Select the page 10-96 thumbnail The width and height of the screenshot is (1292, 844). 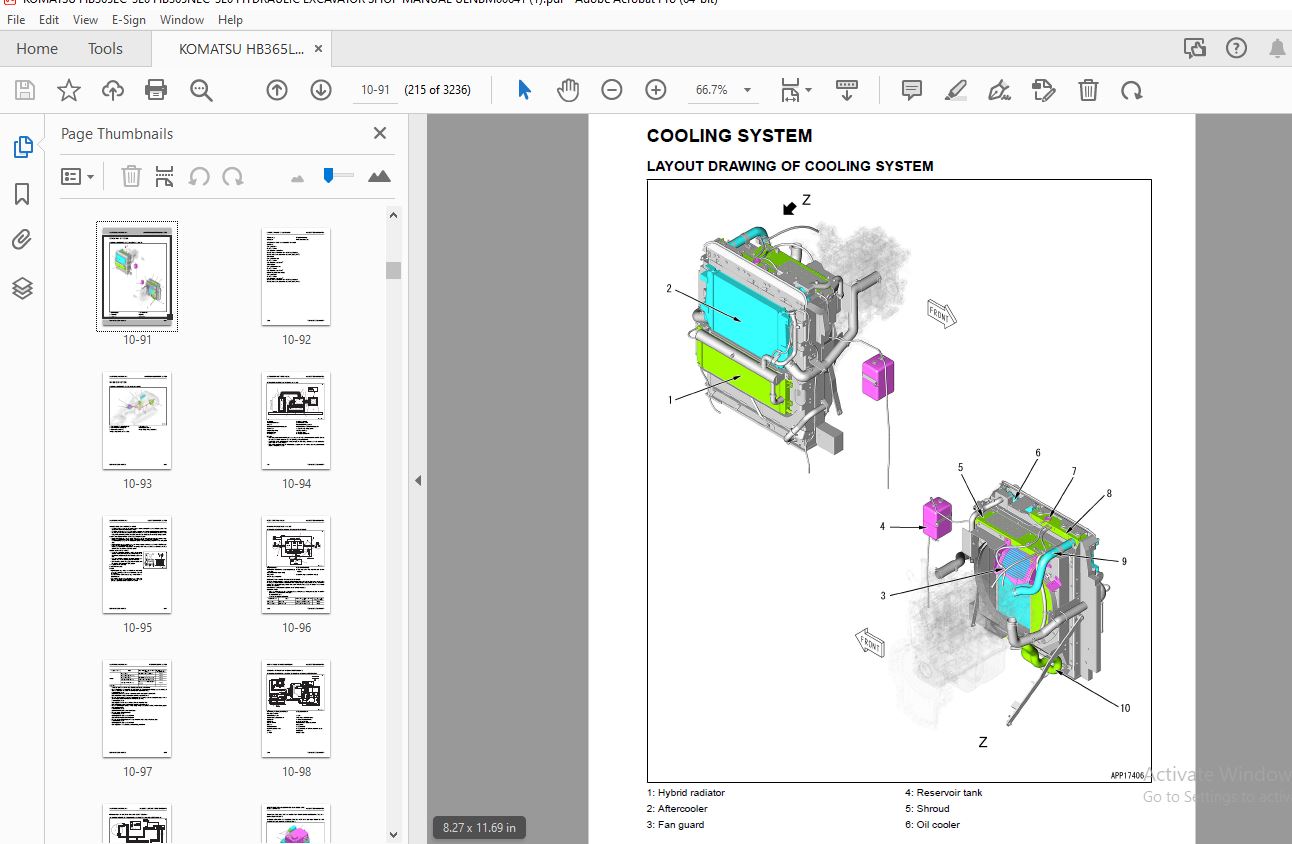pos(296,564)
